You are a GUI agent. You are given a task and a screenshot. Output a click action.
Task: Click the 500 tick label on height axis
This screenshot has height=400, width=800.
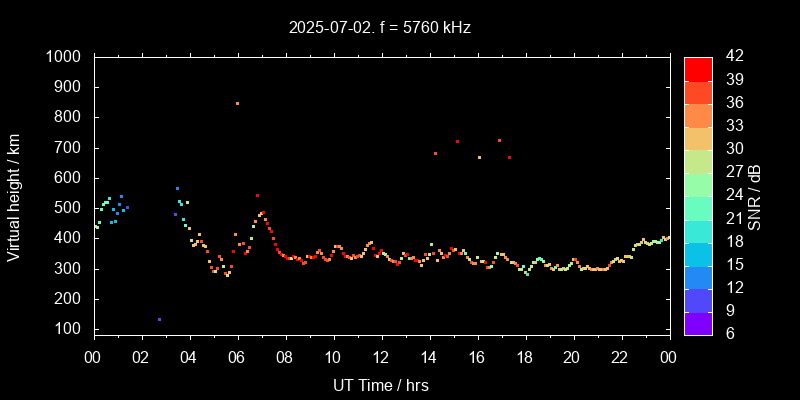click(70, 208)
